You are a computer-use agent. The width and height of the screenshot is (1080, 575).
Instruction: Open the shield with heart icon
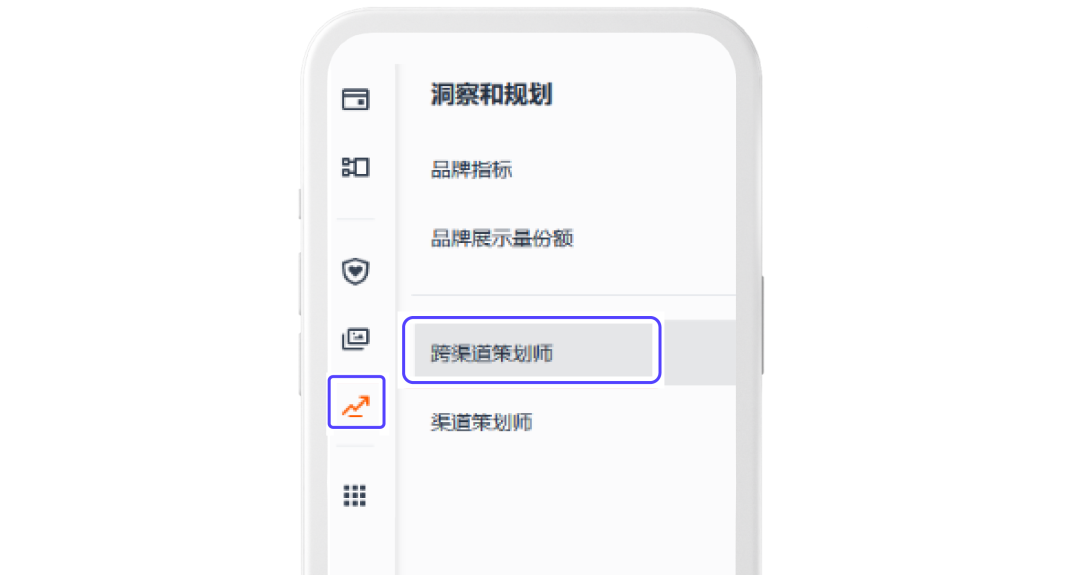[x=355, y=271]
